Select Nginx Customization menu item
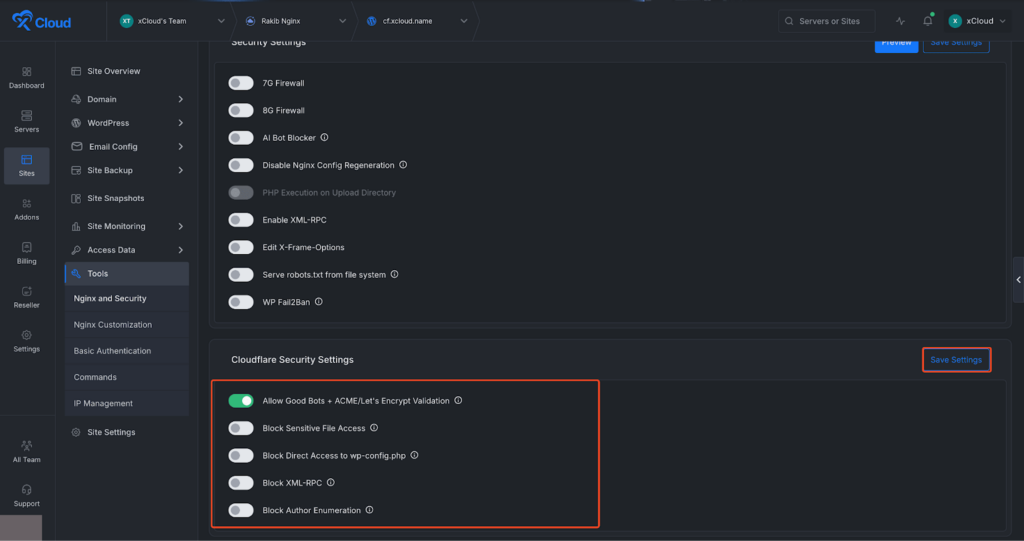Image resolution: width=1024 pixels, height=541 pixels. pyautogui.click(x=113, y=325)
